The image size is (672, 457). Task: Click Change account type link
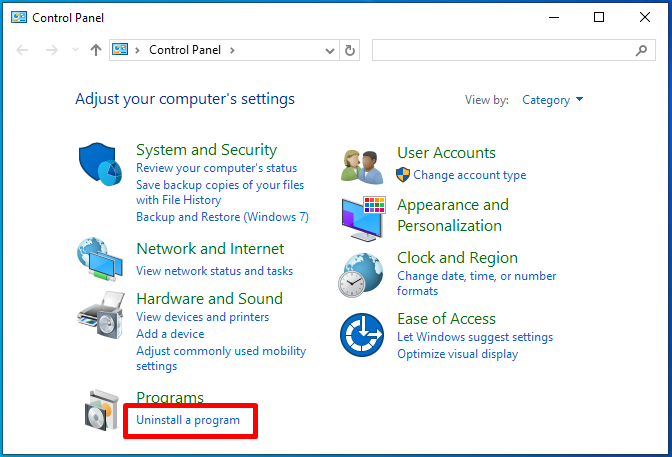470,175
